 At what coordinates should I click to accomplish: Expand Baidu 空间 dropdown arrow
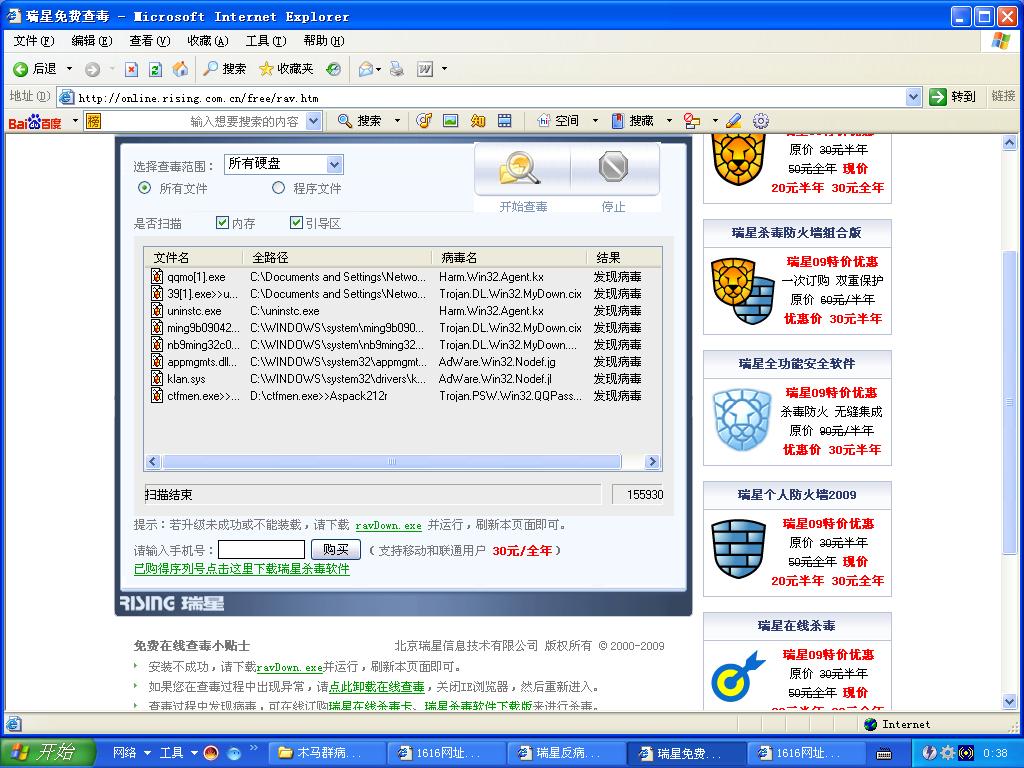point(595,121)
